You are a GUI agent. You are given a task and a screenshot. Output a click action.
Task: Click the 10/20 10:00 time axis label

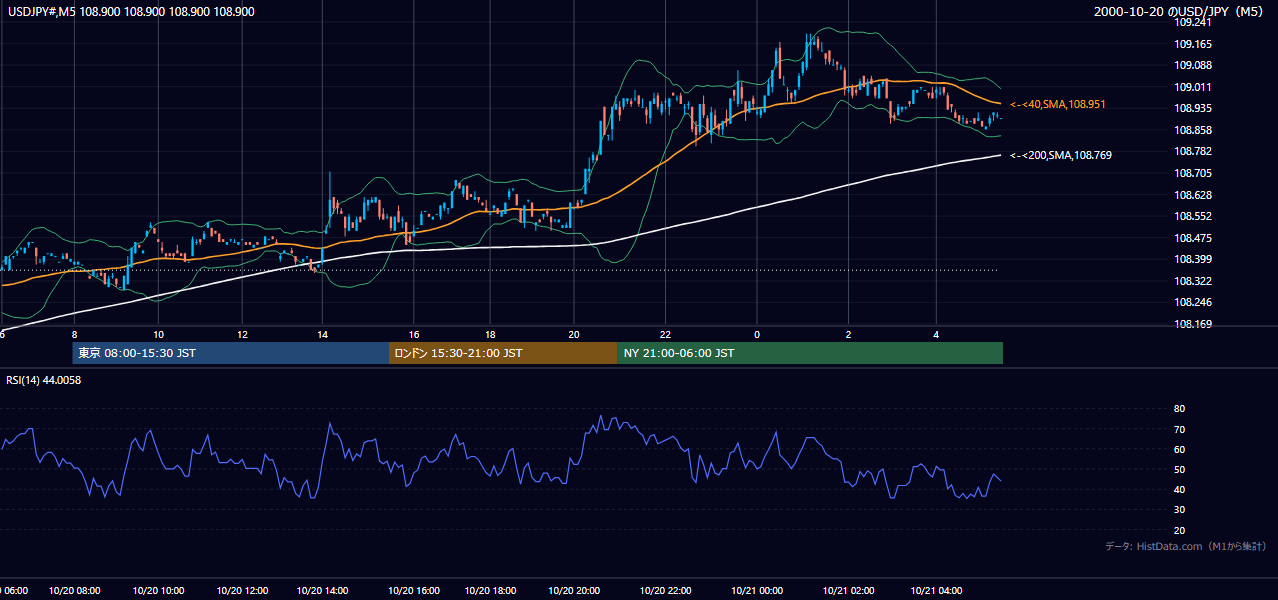158,591
